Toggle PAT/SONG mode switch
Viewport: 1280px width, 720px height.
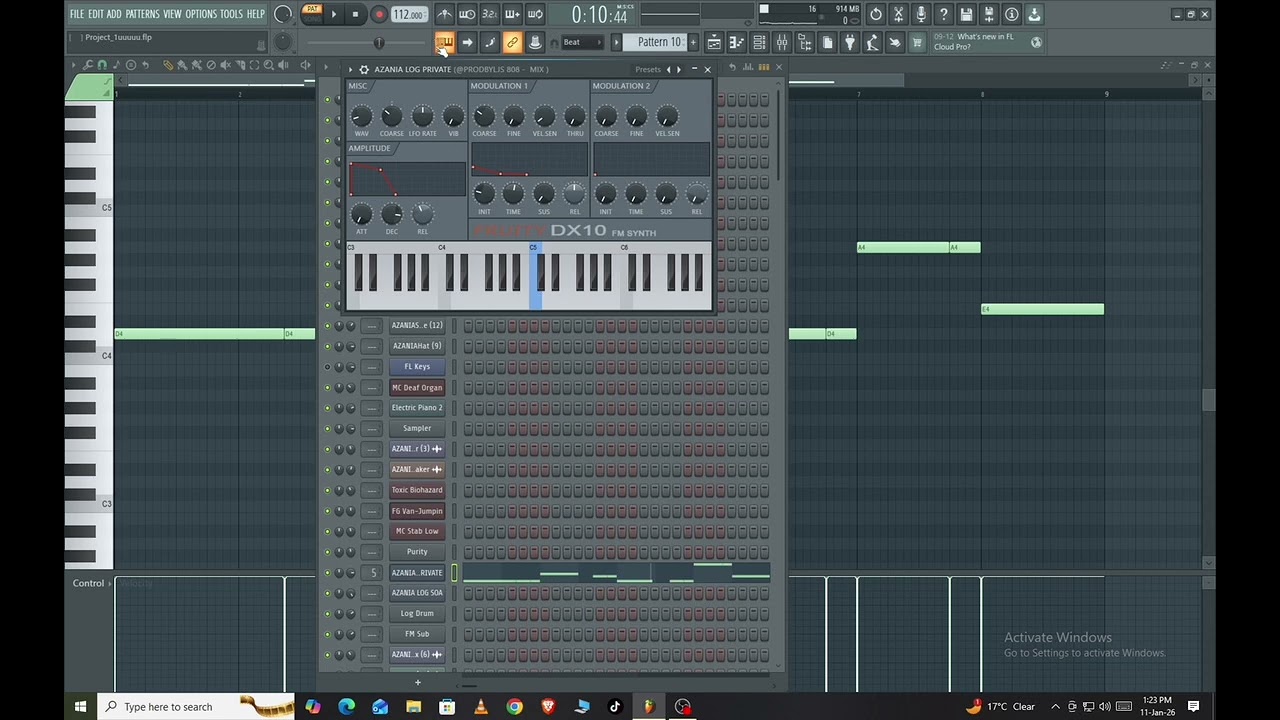point(312,14)
